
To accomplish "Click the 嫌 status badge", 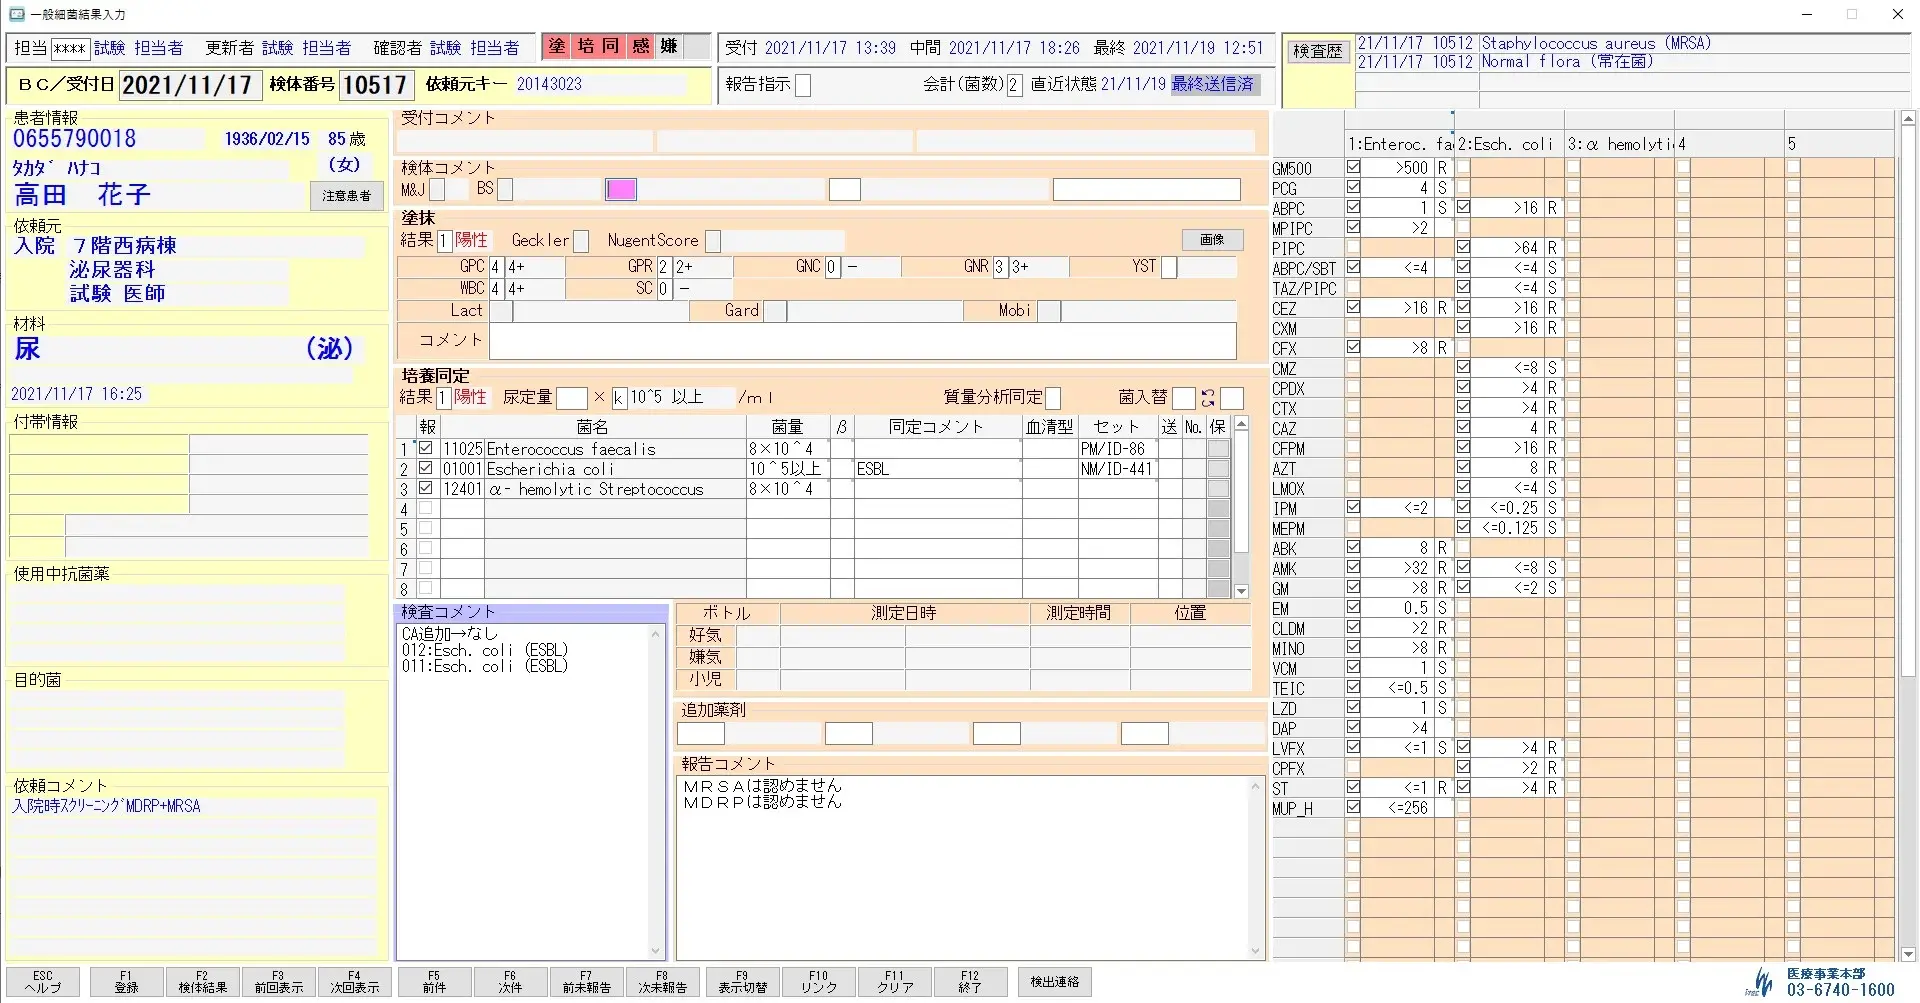I will pyautogui.click(x=668, y=47).
